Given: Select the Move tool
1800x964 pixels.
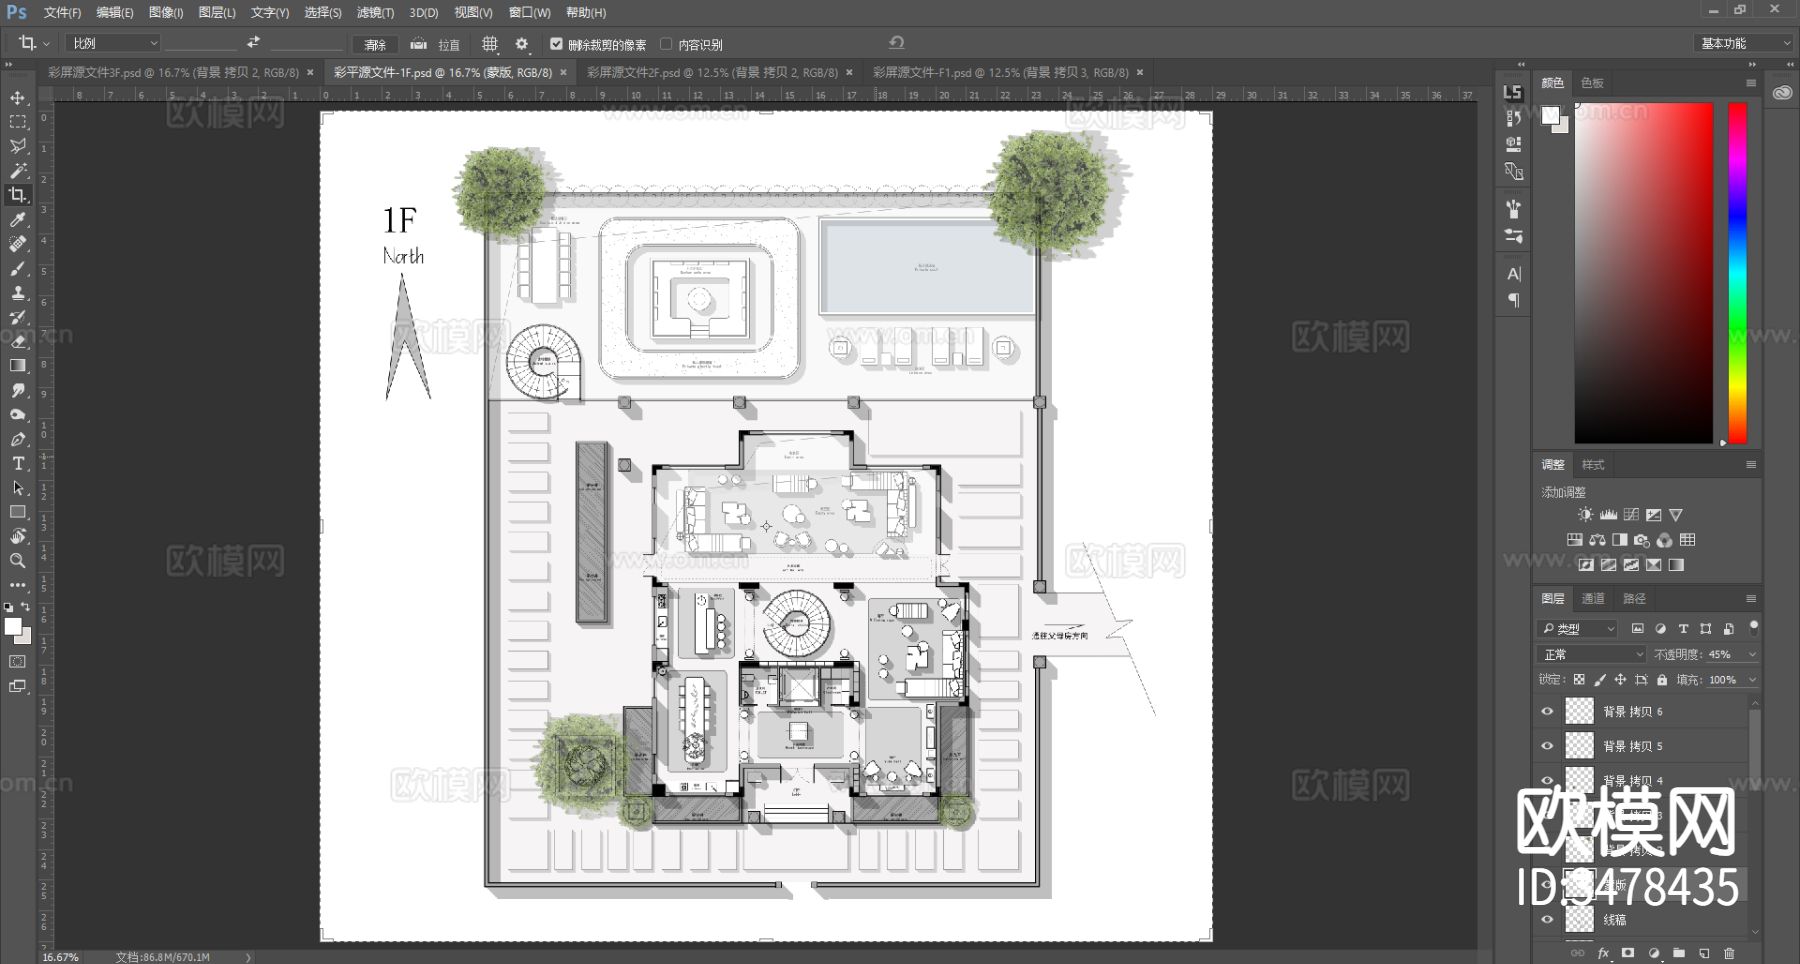Looking at the screenshot, I should [18, 98].
